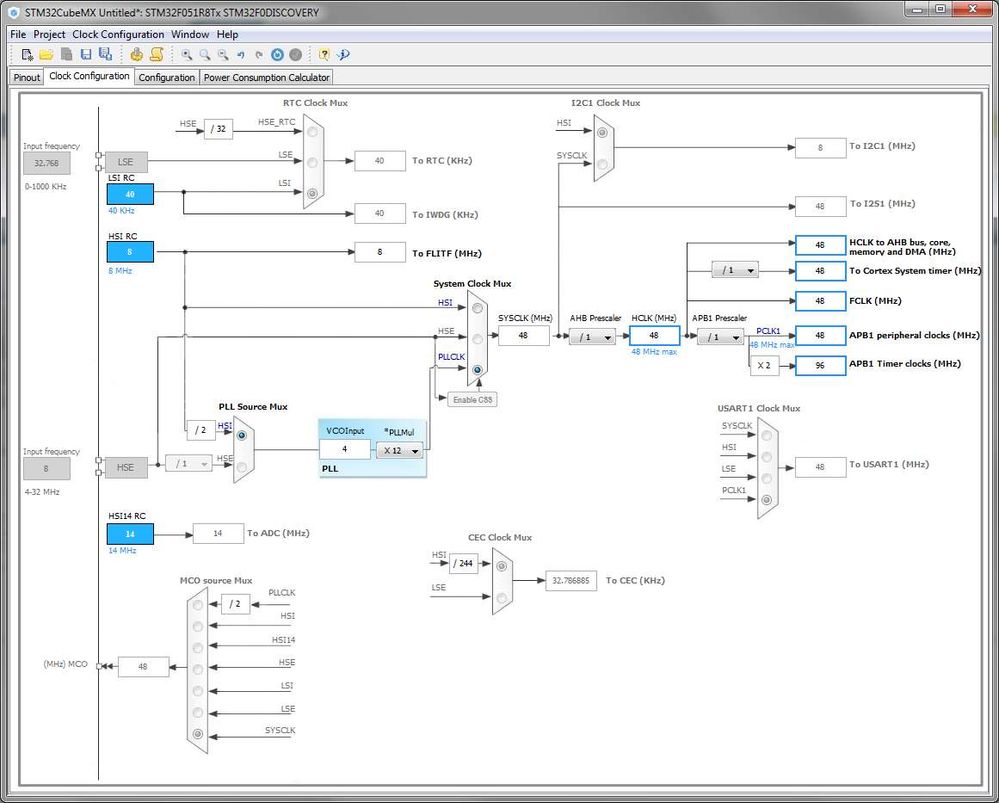Open the Power Consumption Calculator tab
Viewport: 999px width, 803px height.
click(266, 77)
